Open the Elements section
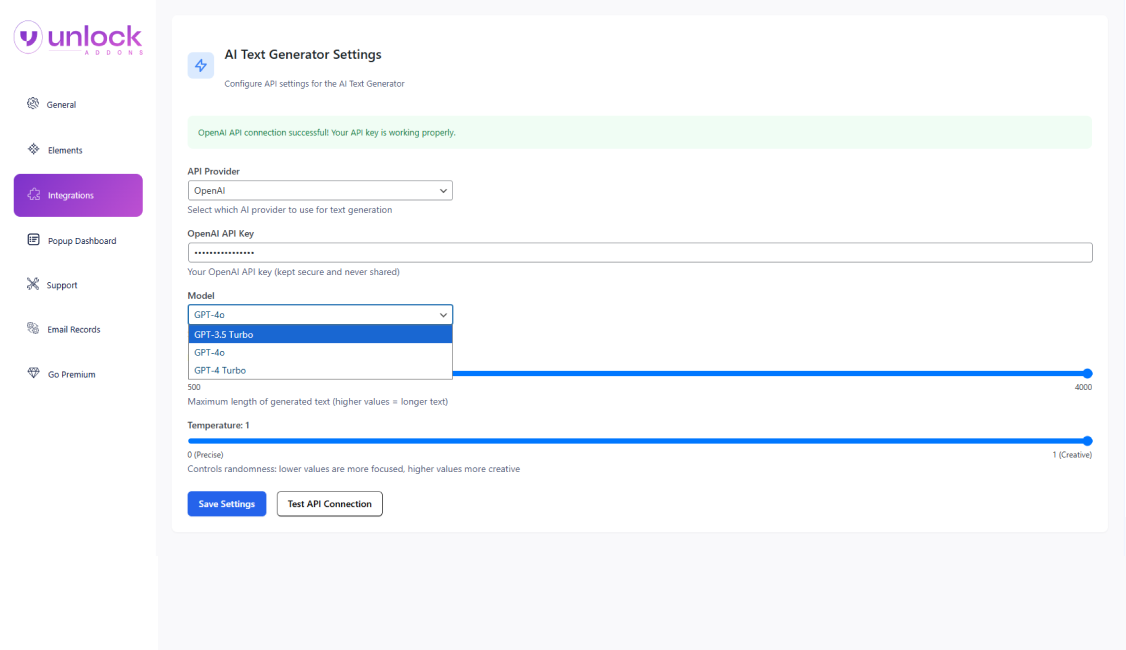 click(x=64, y=149)
